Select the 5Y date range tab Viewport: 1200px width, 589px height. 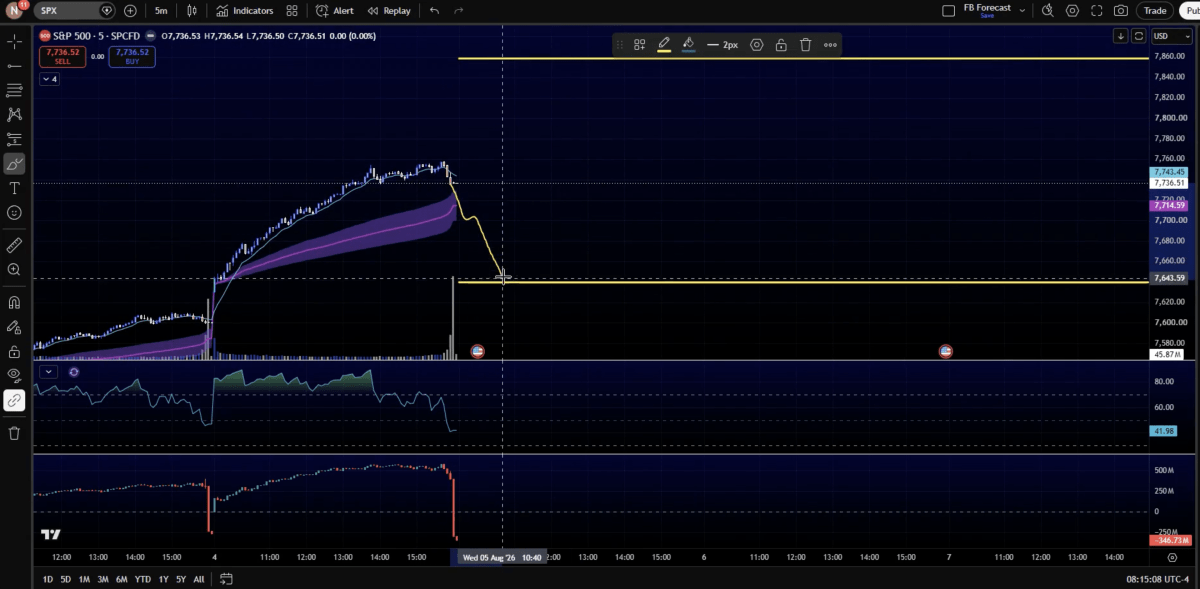[x=181, y=579]
